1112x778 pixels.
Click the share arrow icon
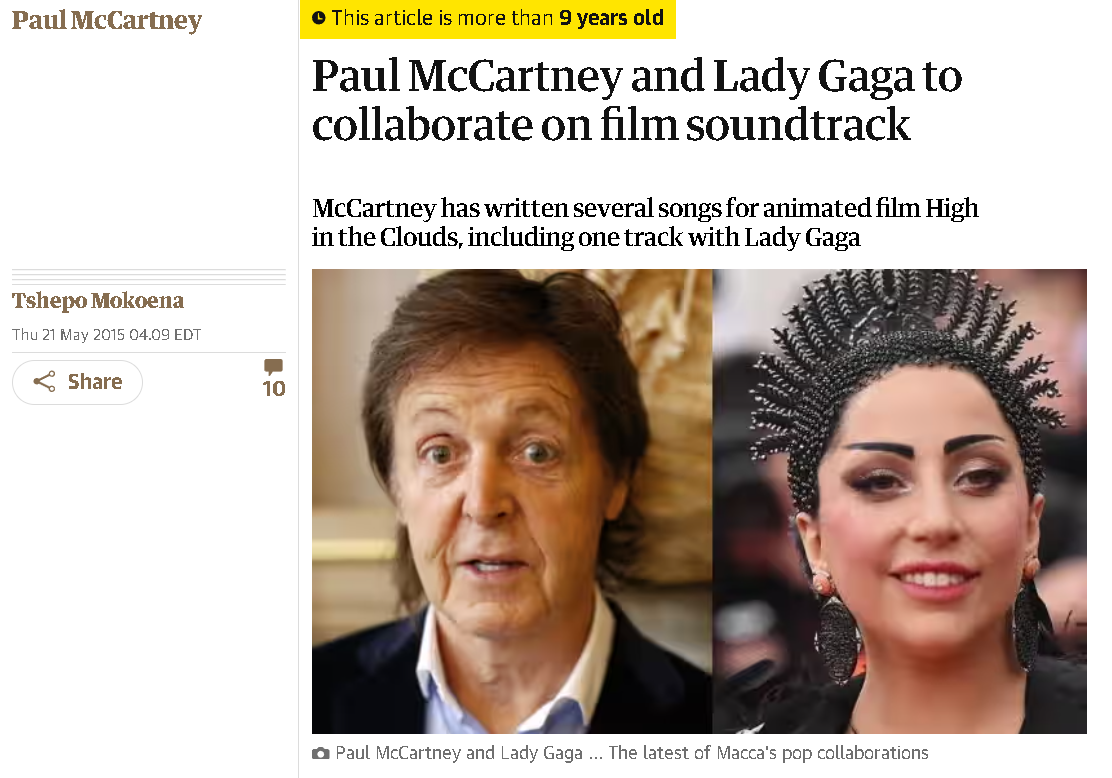[x=44, y=382]
